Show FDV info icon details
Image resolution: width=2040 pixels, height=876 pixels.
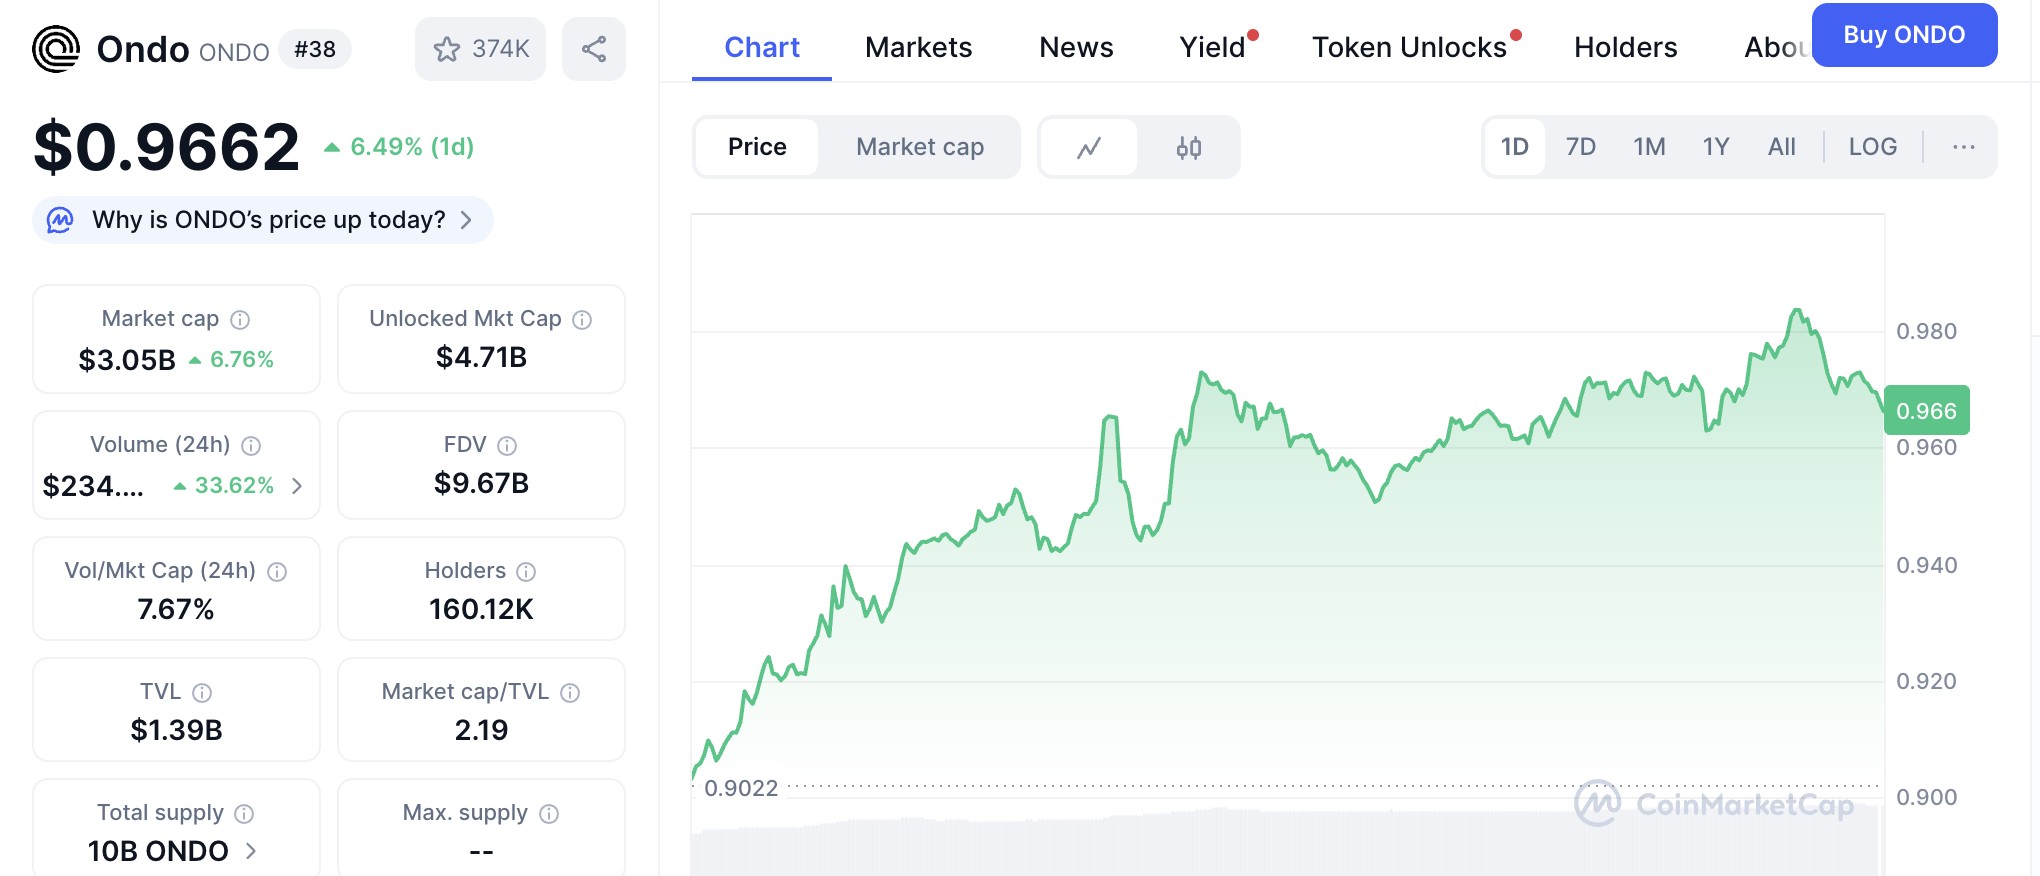tap(507, 446)
